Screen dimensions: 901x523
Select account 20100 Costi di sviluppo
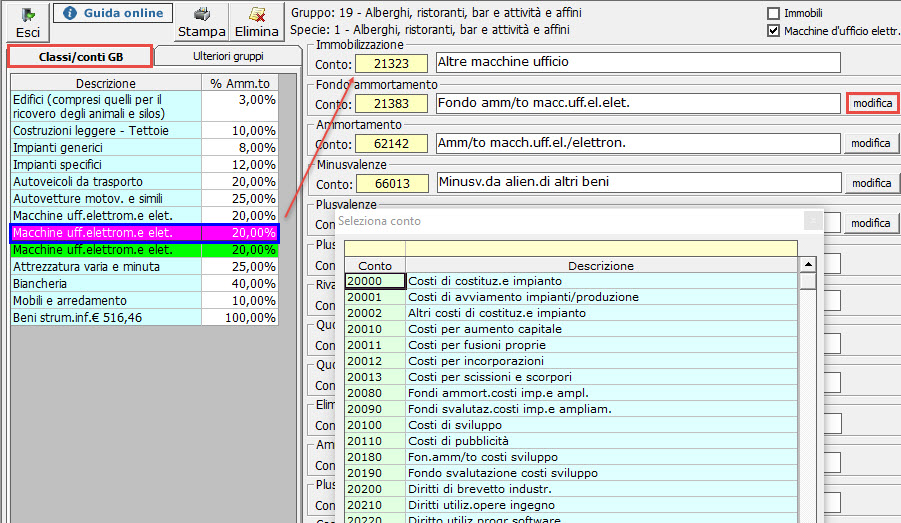point(571,425)
